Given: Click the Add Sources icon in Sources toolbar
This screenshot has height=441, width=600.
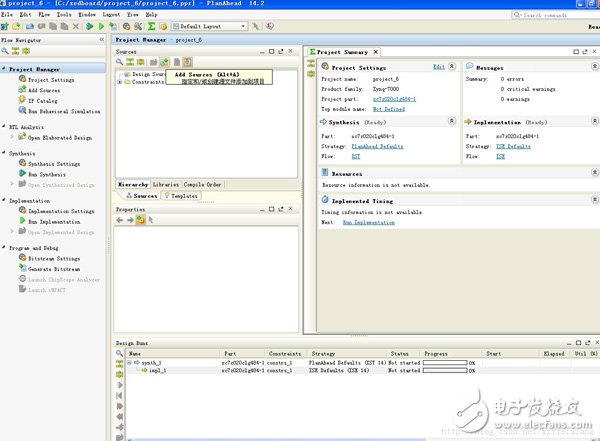Looking at the screenshot, I should pos(163,62).
